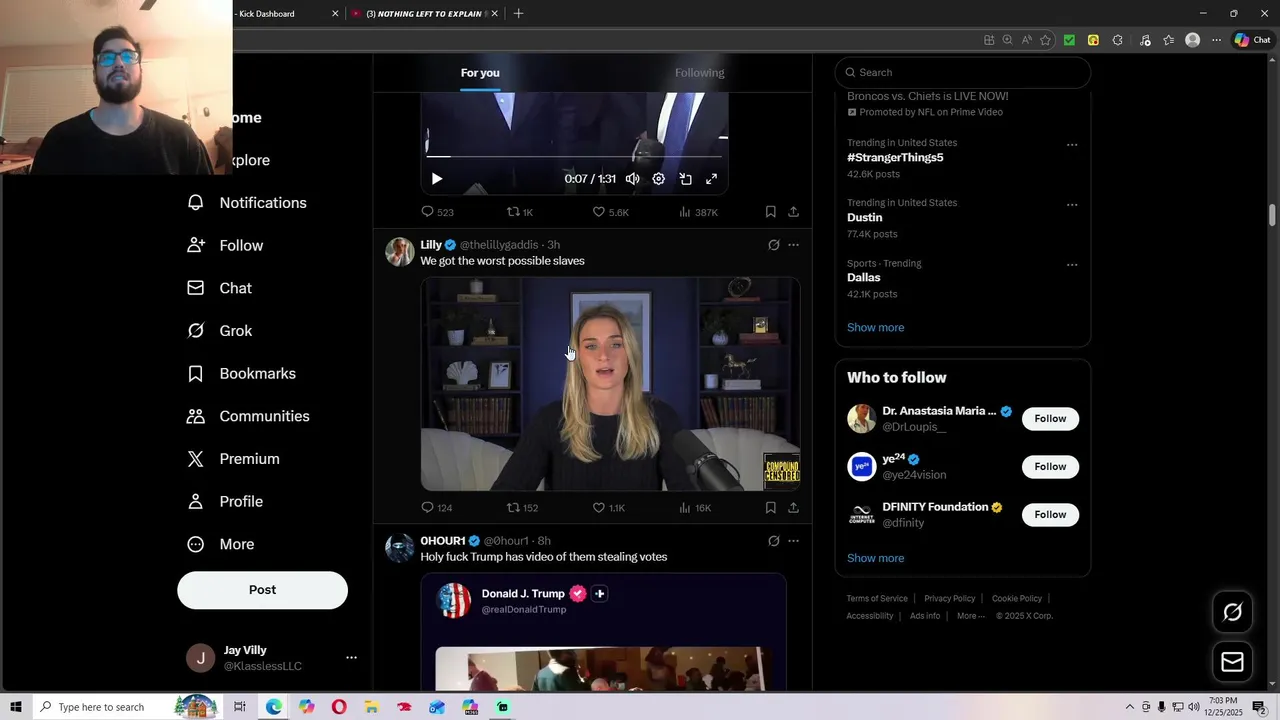Open floating messages envelope button
This screenshot has width=1280, height=720.
1233,662
